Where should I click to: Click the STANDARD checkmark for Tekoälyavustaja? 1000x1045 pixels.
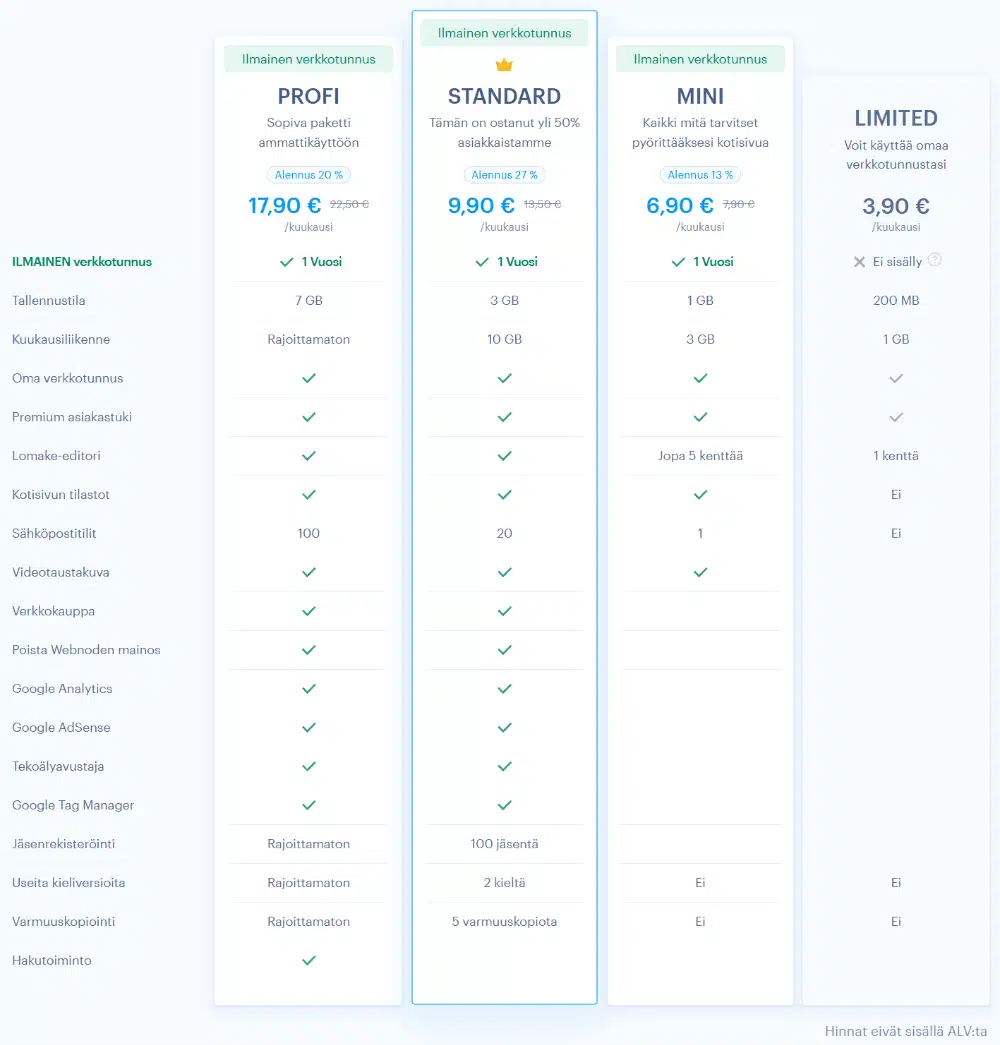coord(504,766)
